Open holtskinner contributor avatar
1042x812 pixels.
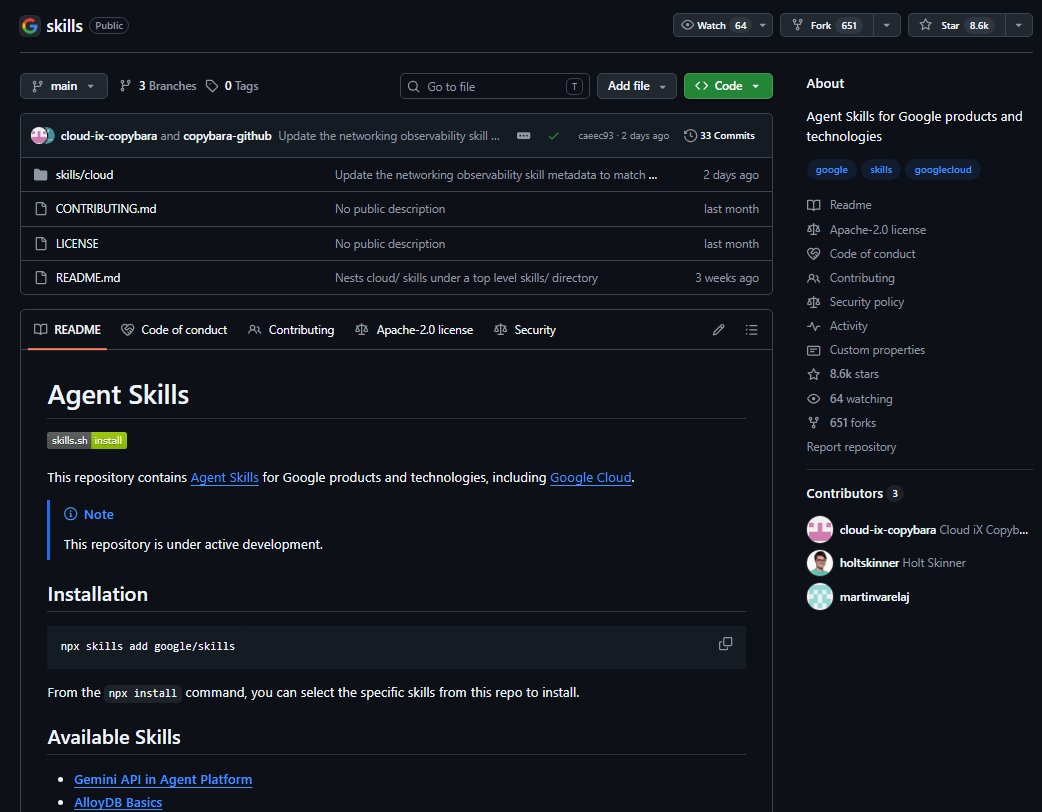point(819,563)
